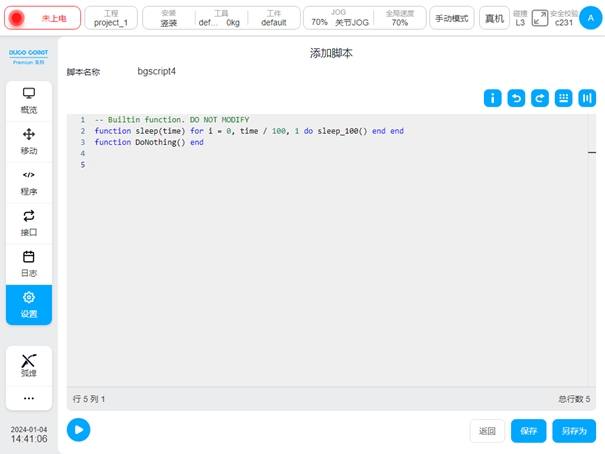The height and width of the screenshot is (454, 605).
Task: Click the bgscript4 script name field
Action: pos(157,72)
